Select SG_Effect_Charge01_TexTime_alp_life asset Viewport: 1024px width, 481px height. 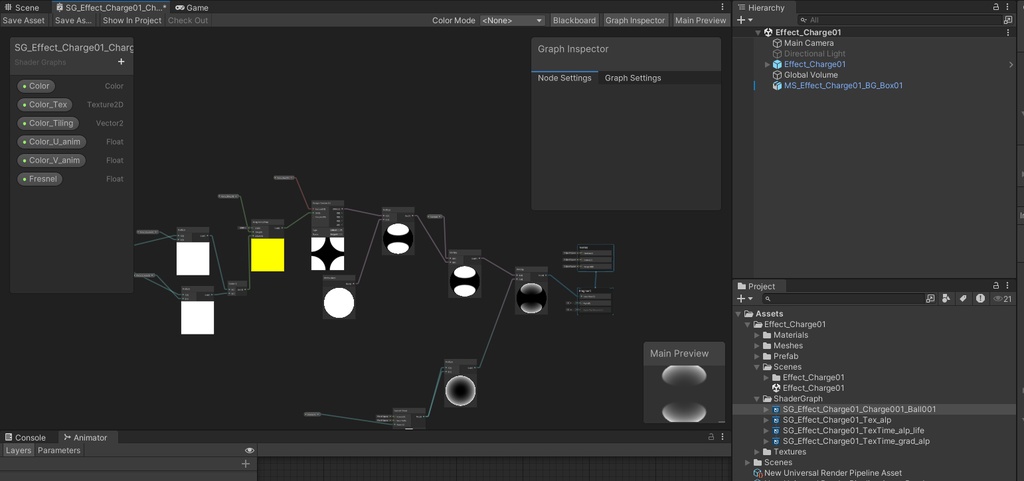[x=853, y=431]
